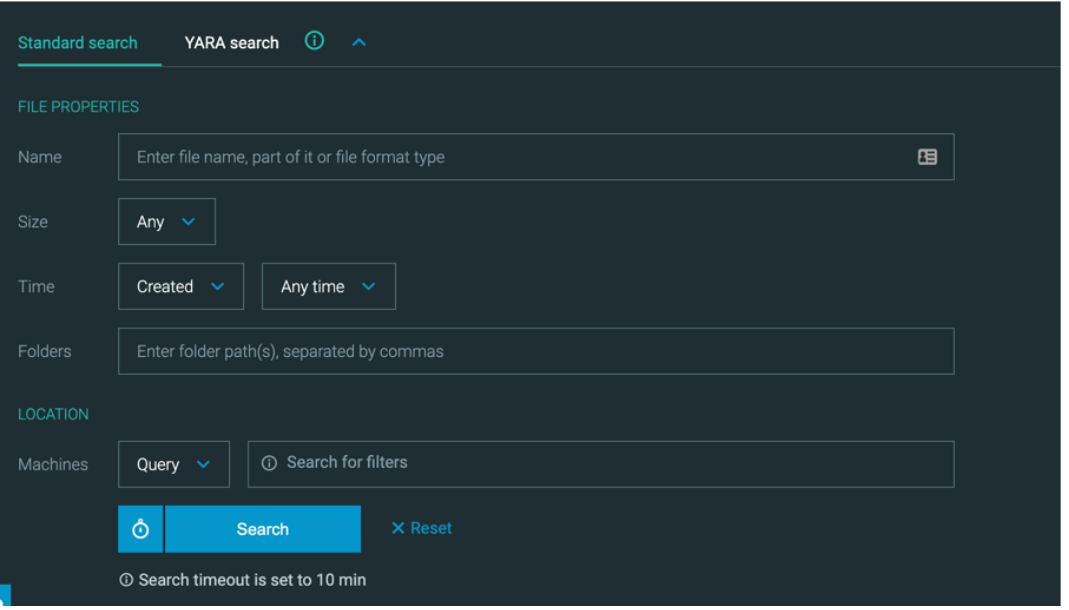The image size is (1069, 610).
Task: Click the info icon in the filters field
Action: (x=269, y=463)
